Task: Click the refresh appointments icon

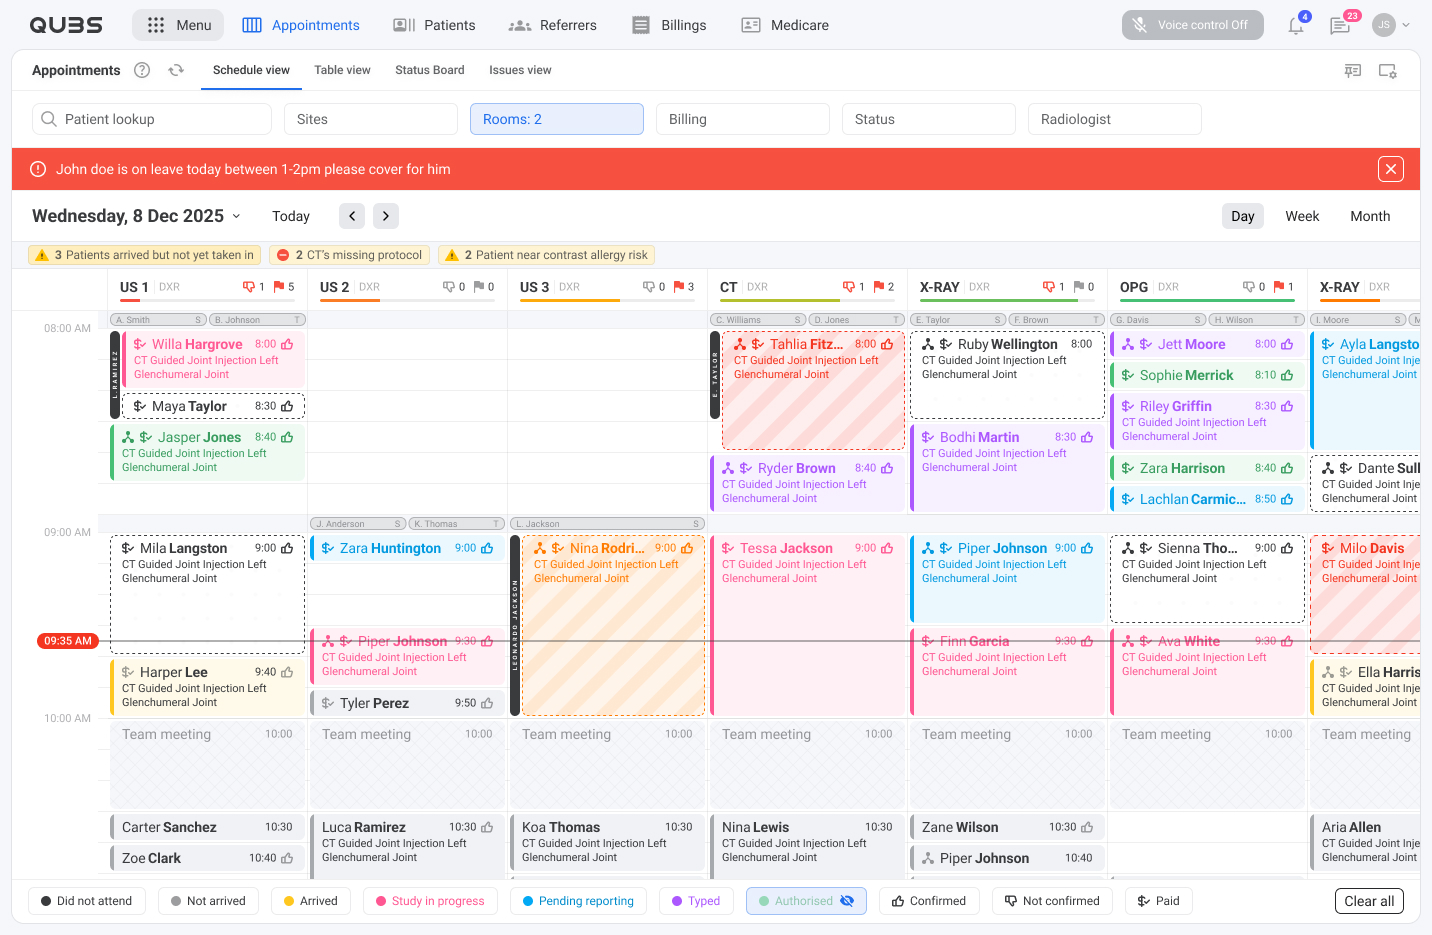Action: [176, 70]
